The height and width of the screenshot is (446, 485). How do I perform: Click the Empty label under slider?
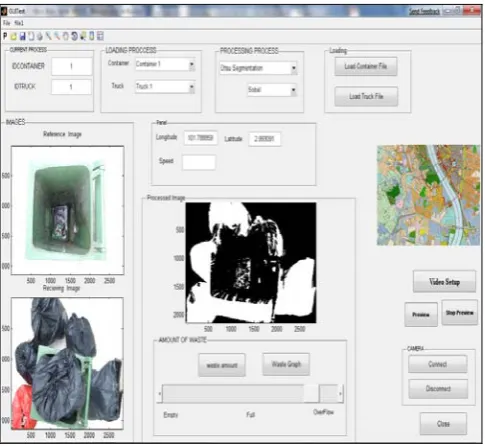171,415
